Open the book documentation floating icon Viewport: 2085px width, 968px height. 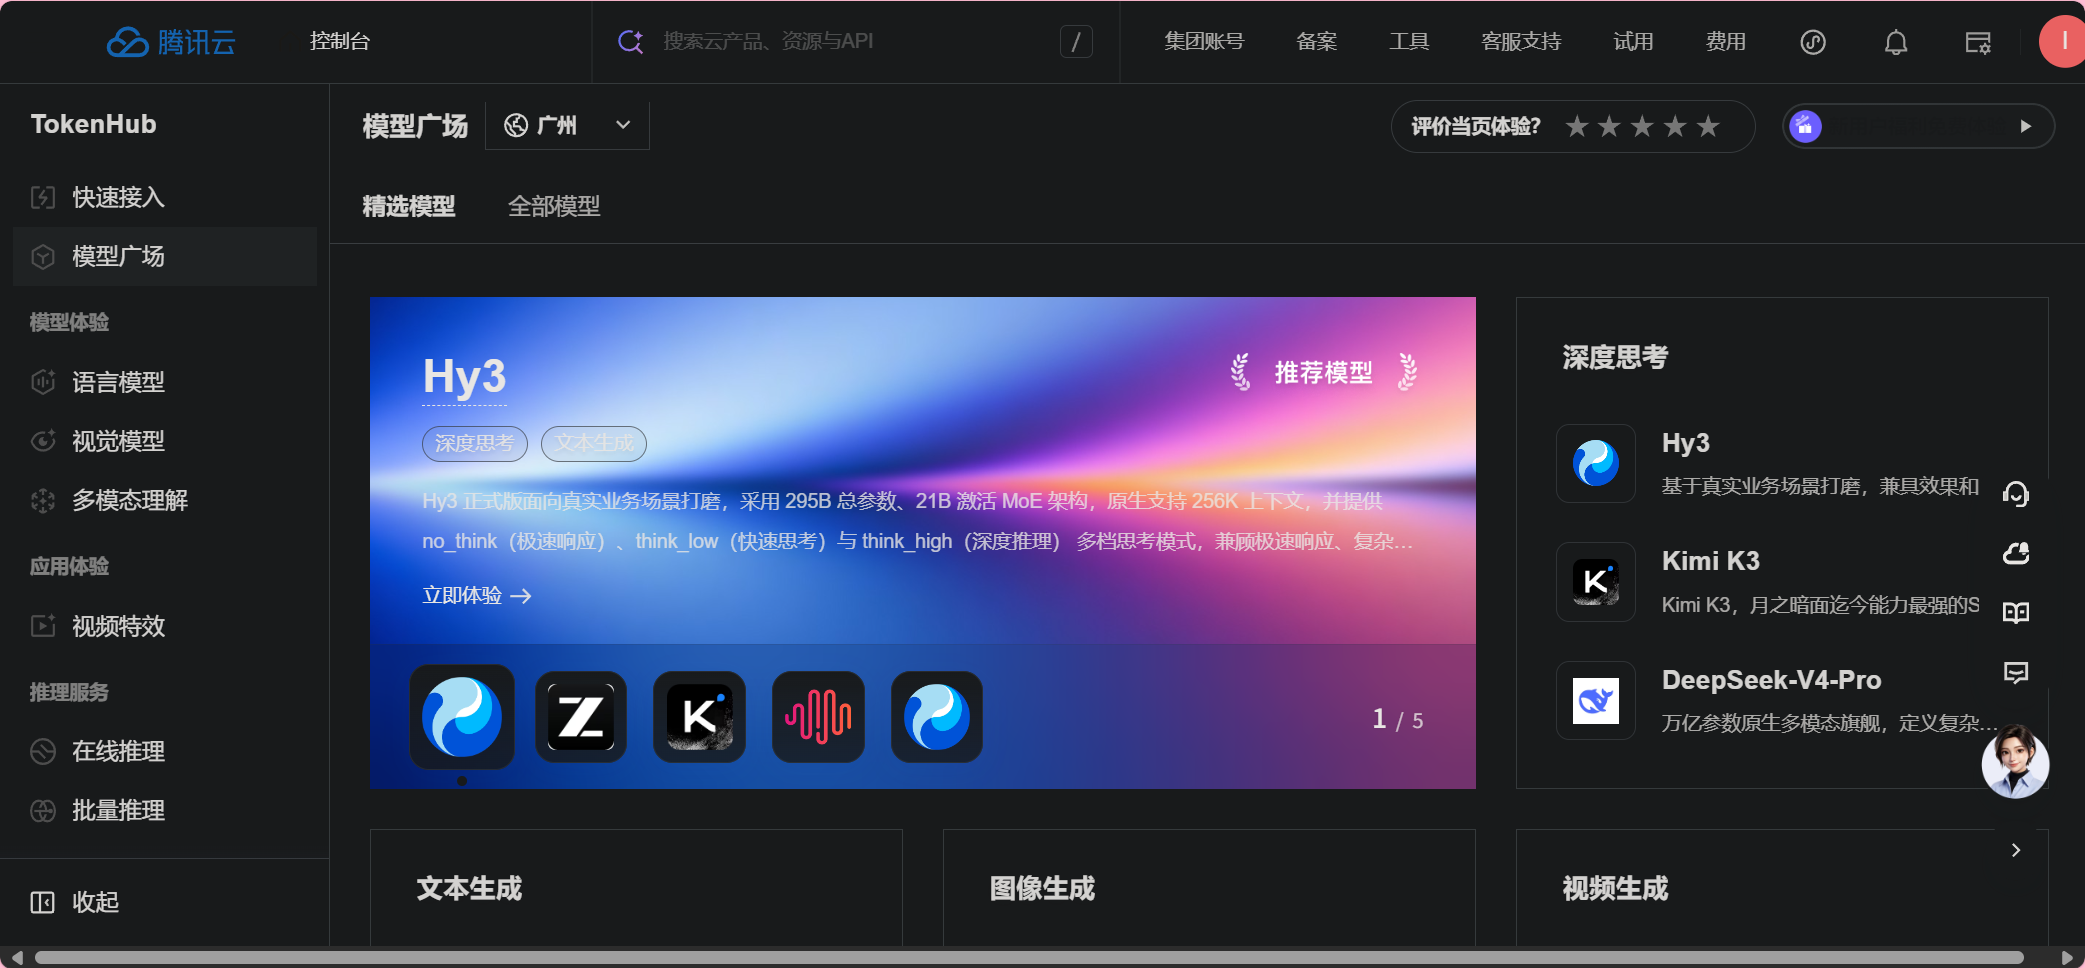coord(2016,612)
